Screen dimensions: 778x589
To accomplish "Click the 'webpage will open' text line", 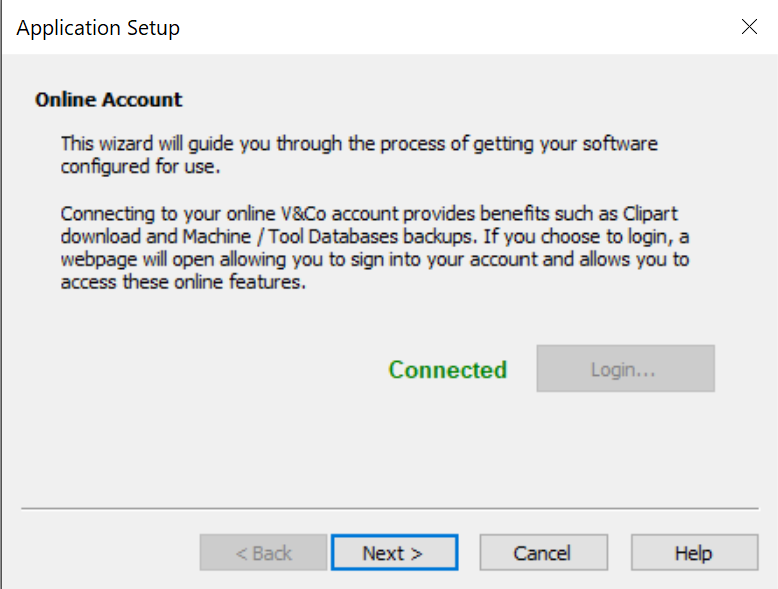I will pos(375,260).
